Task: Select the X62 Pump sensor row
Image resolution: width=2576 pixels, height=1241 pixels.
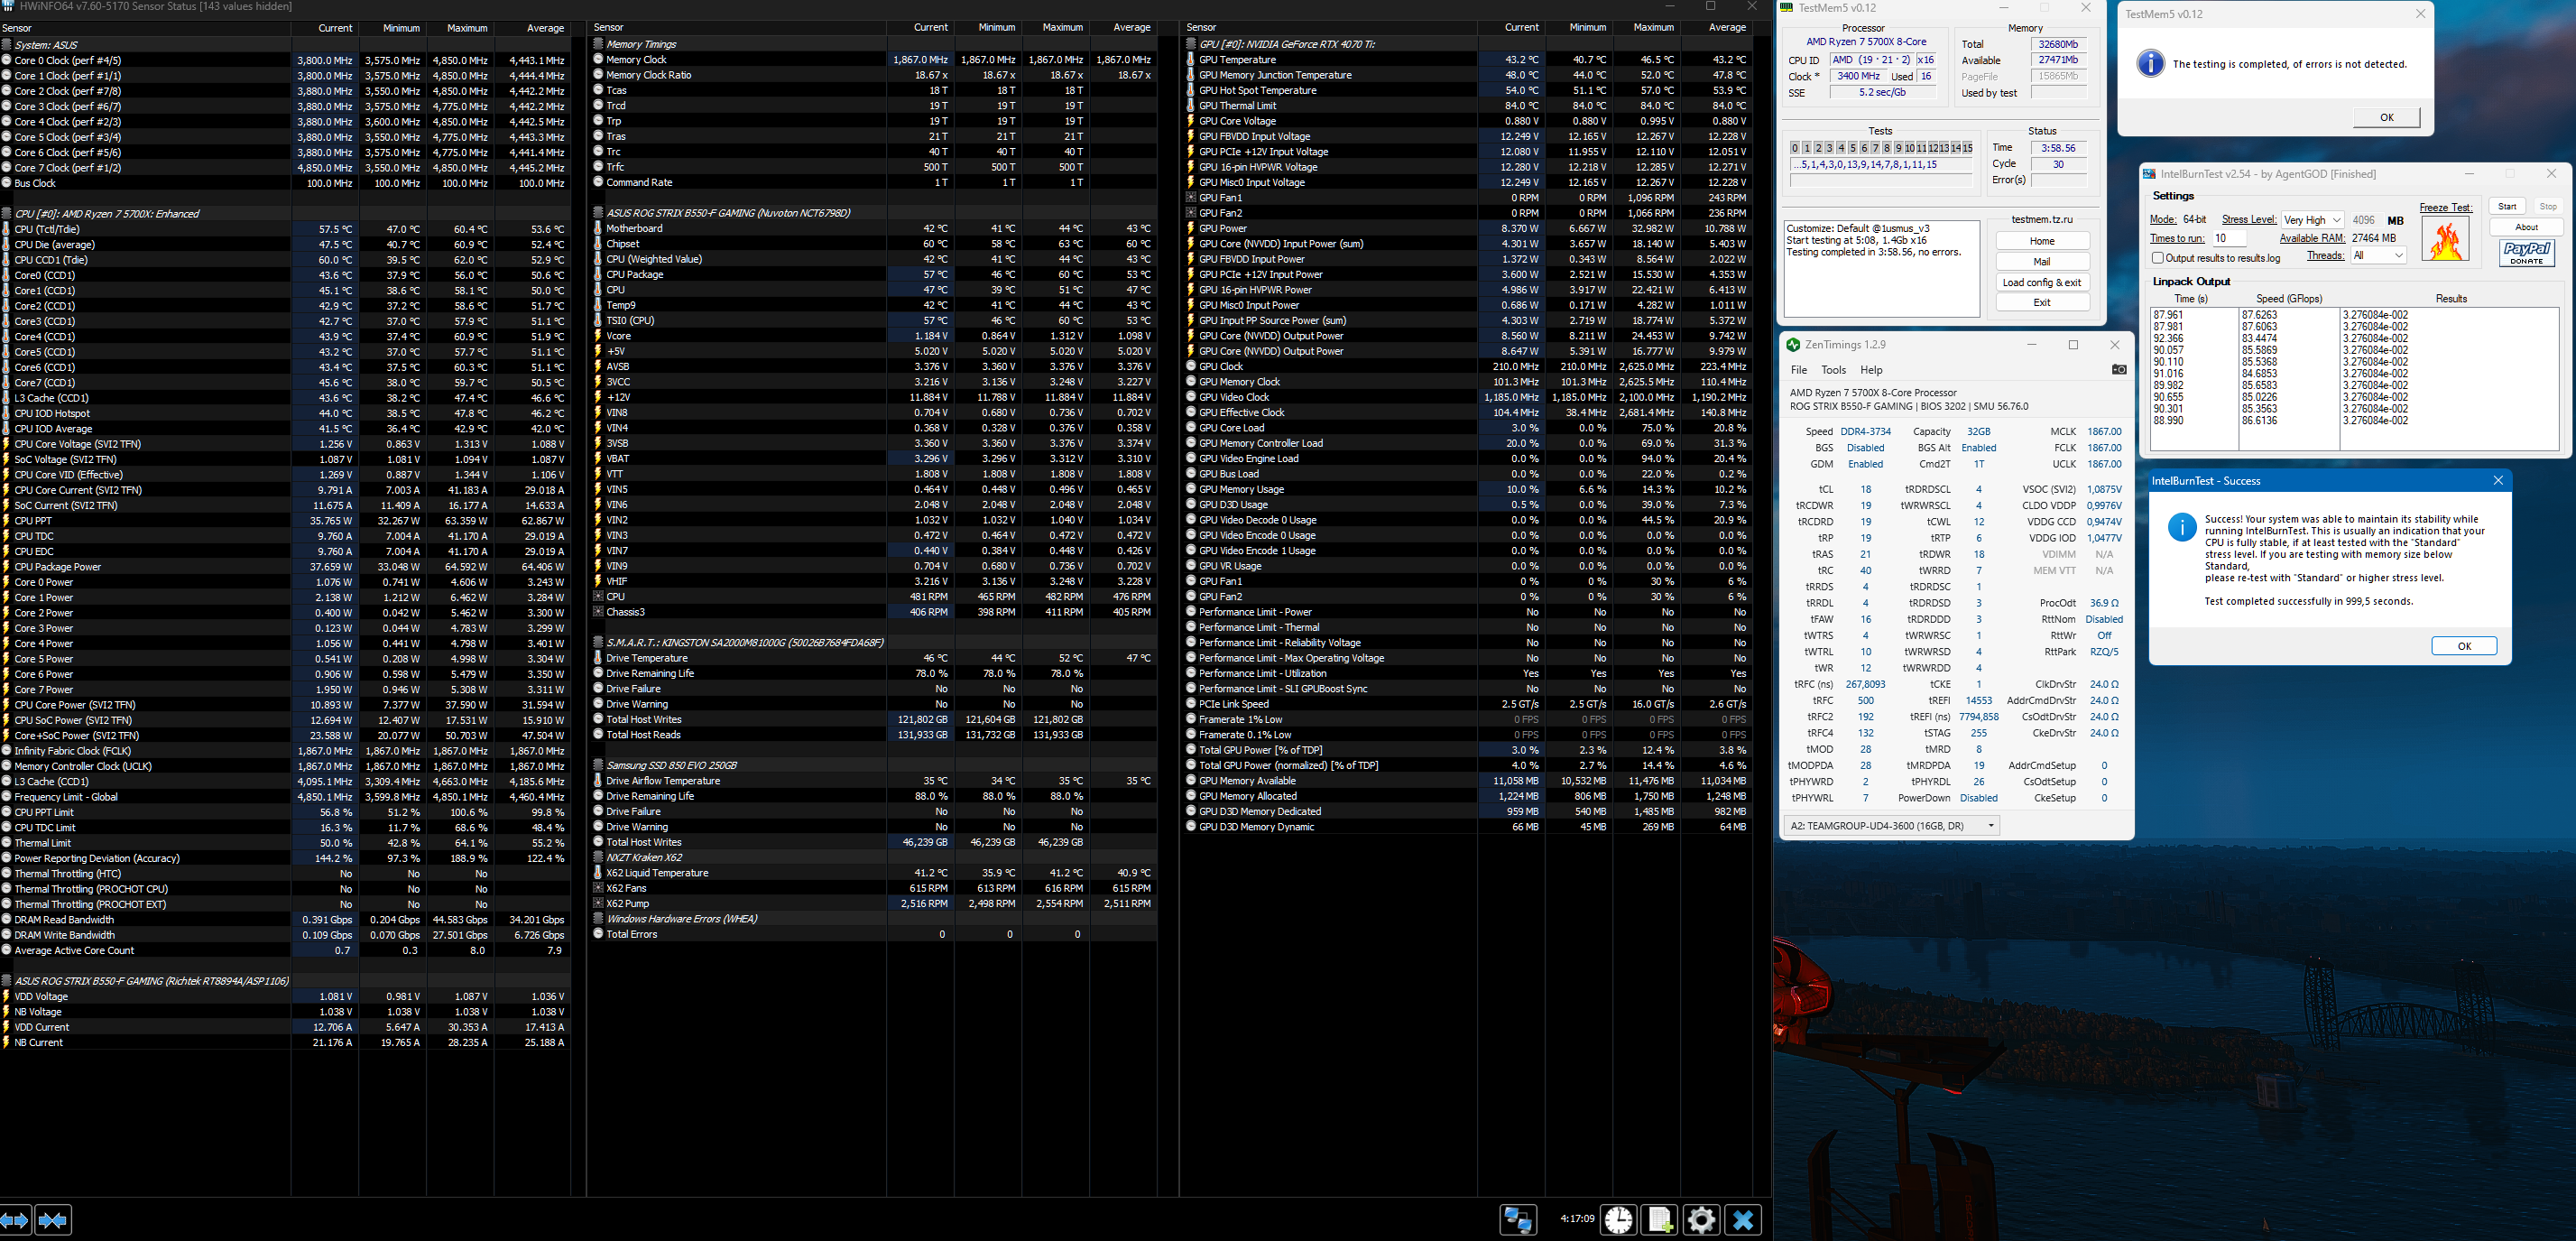Action: 875,903
